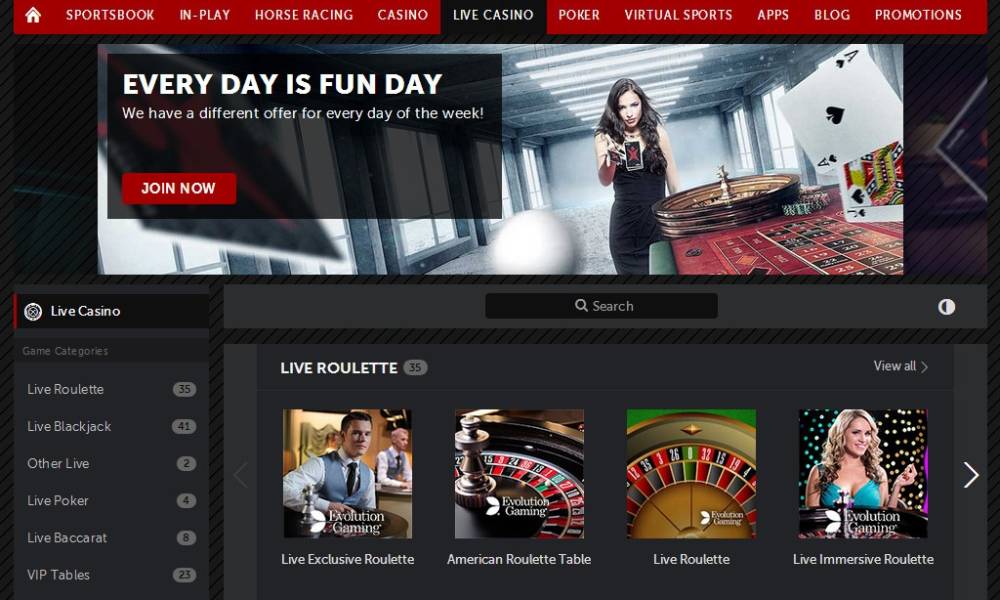1000x600 pixels.
Task: Click the home icon in navigation bar
Action: pyautogui.click(x=33, y=15)
